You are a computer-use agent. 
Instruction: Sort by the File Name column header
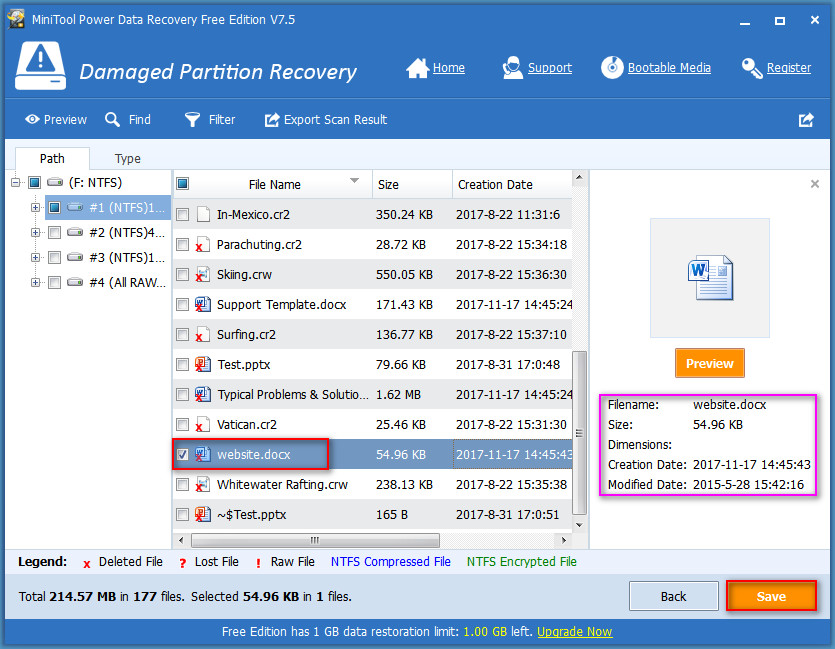(274, 184)
